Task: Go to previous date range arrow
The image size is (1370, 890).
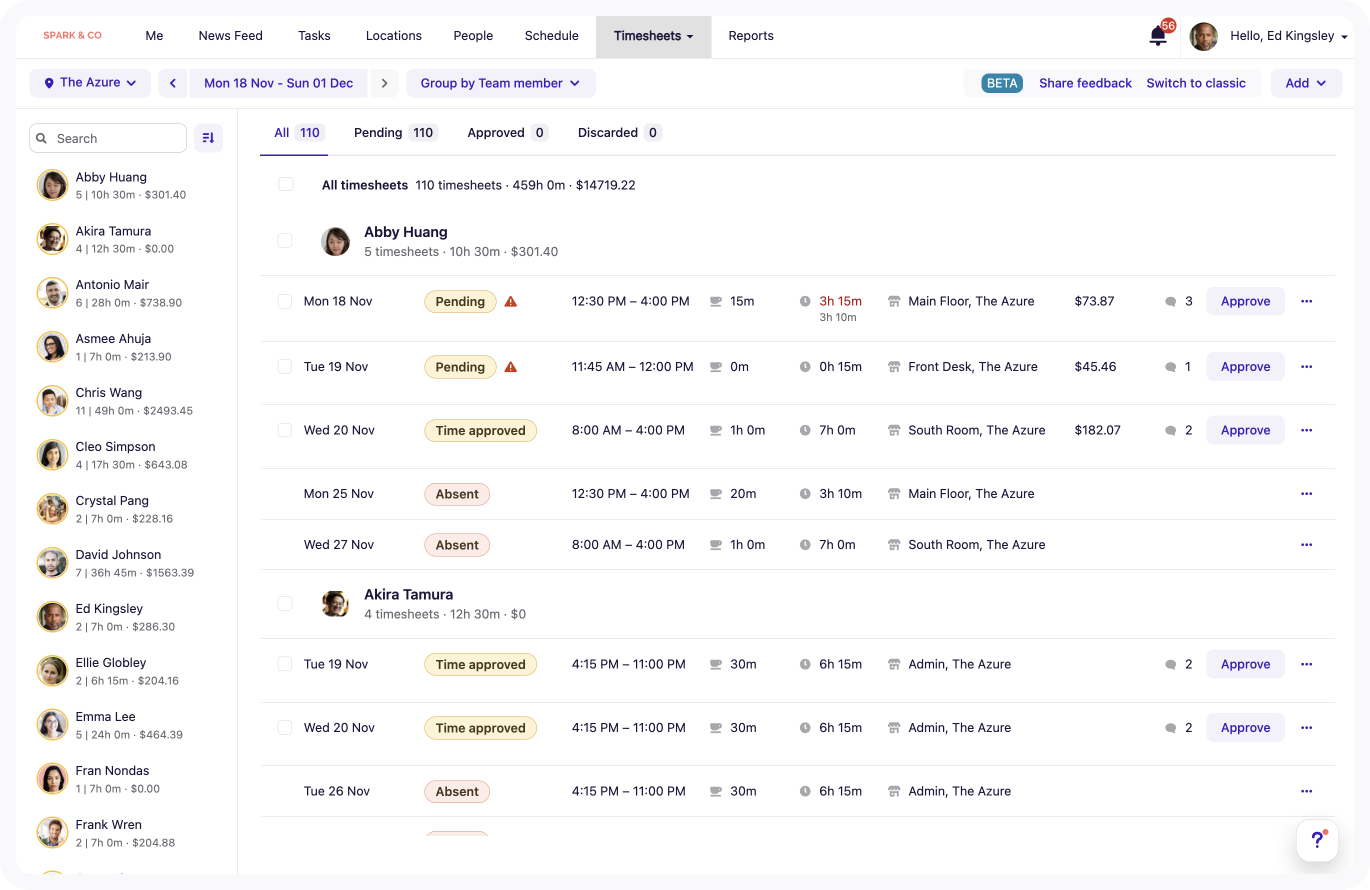Action: tap(173, 83)
